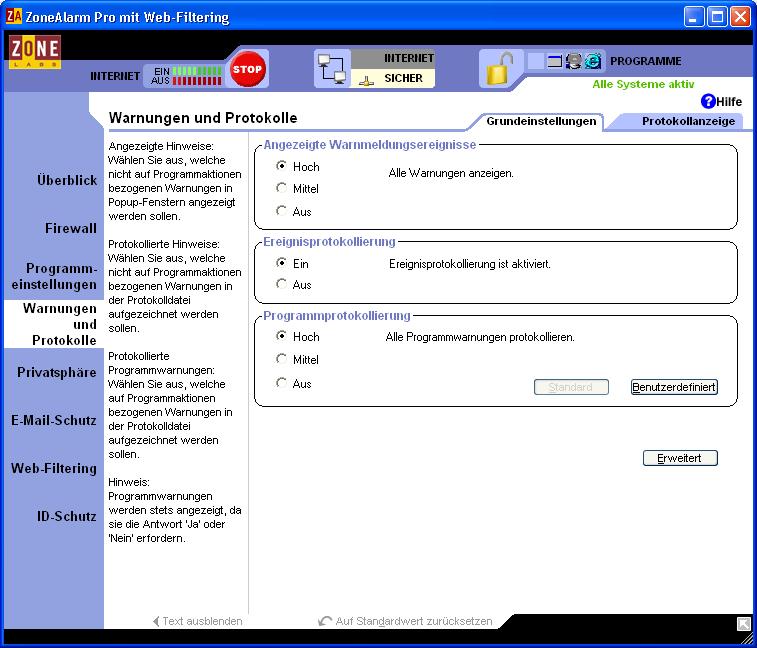Select Aus for Angezeigte Warnmeldungsereignisse
This screenshot has width=757, height=648.
[x=281, y=210]
